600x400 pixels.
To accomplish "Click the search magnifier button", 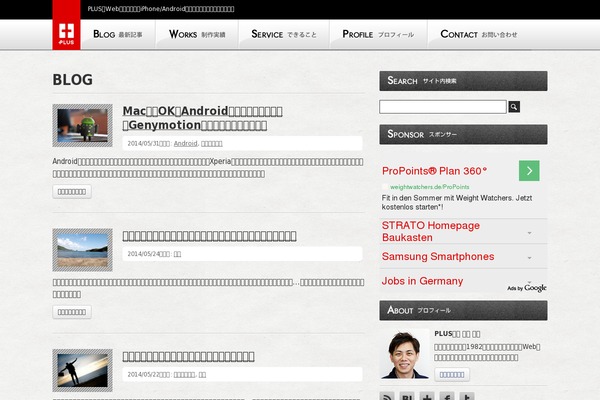I will 514,107.
